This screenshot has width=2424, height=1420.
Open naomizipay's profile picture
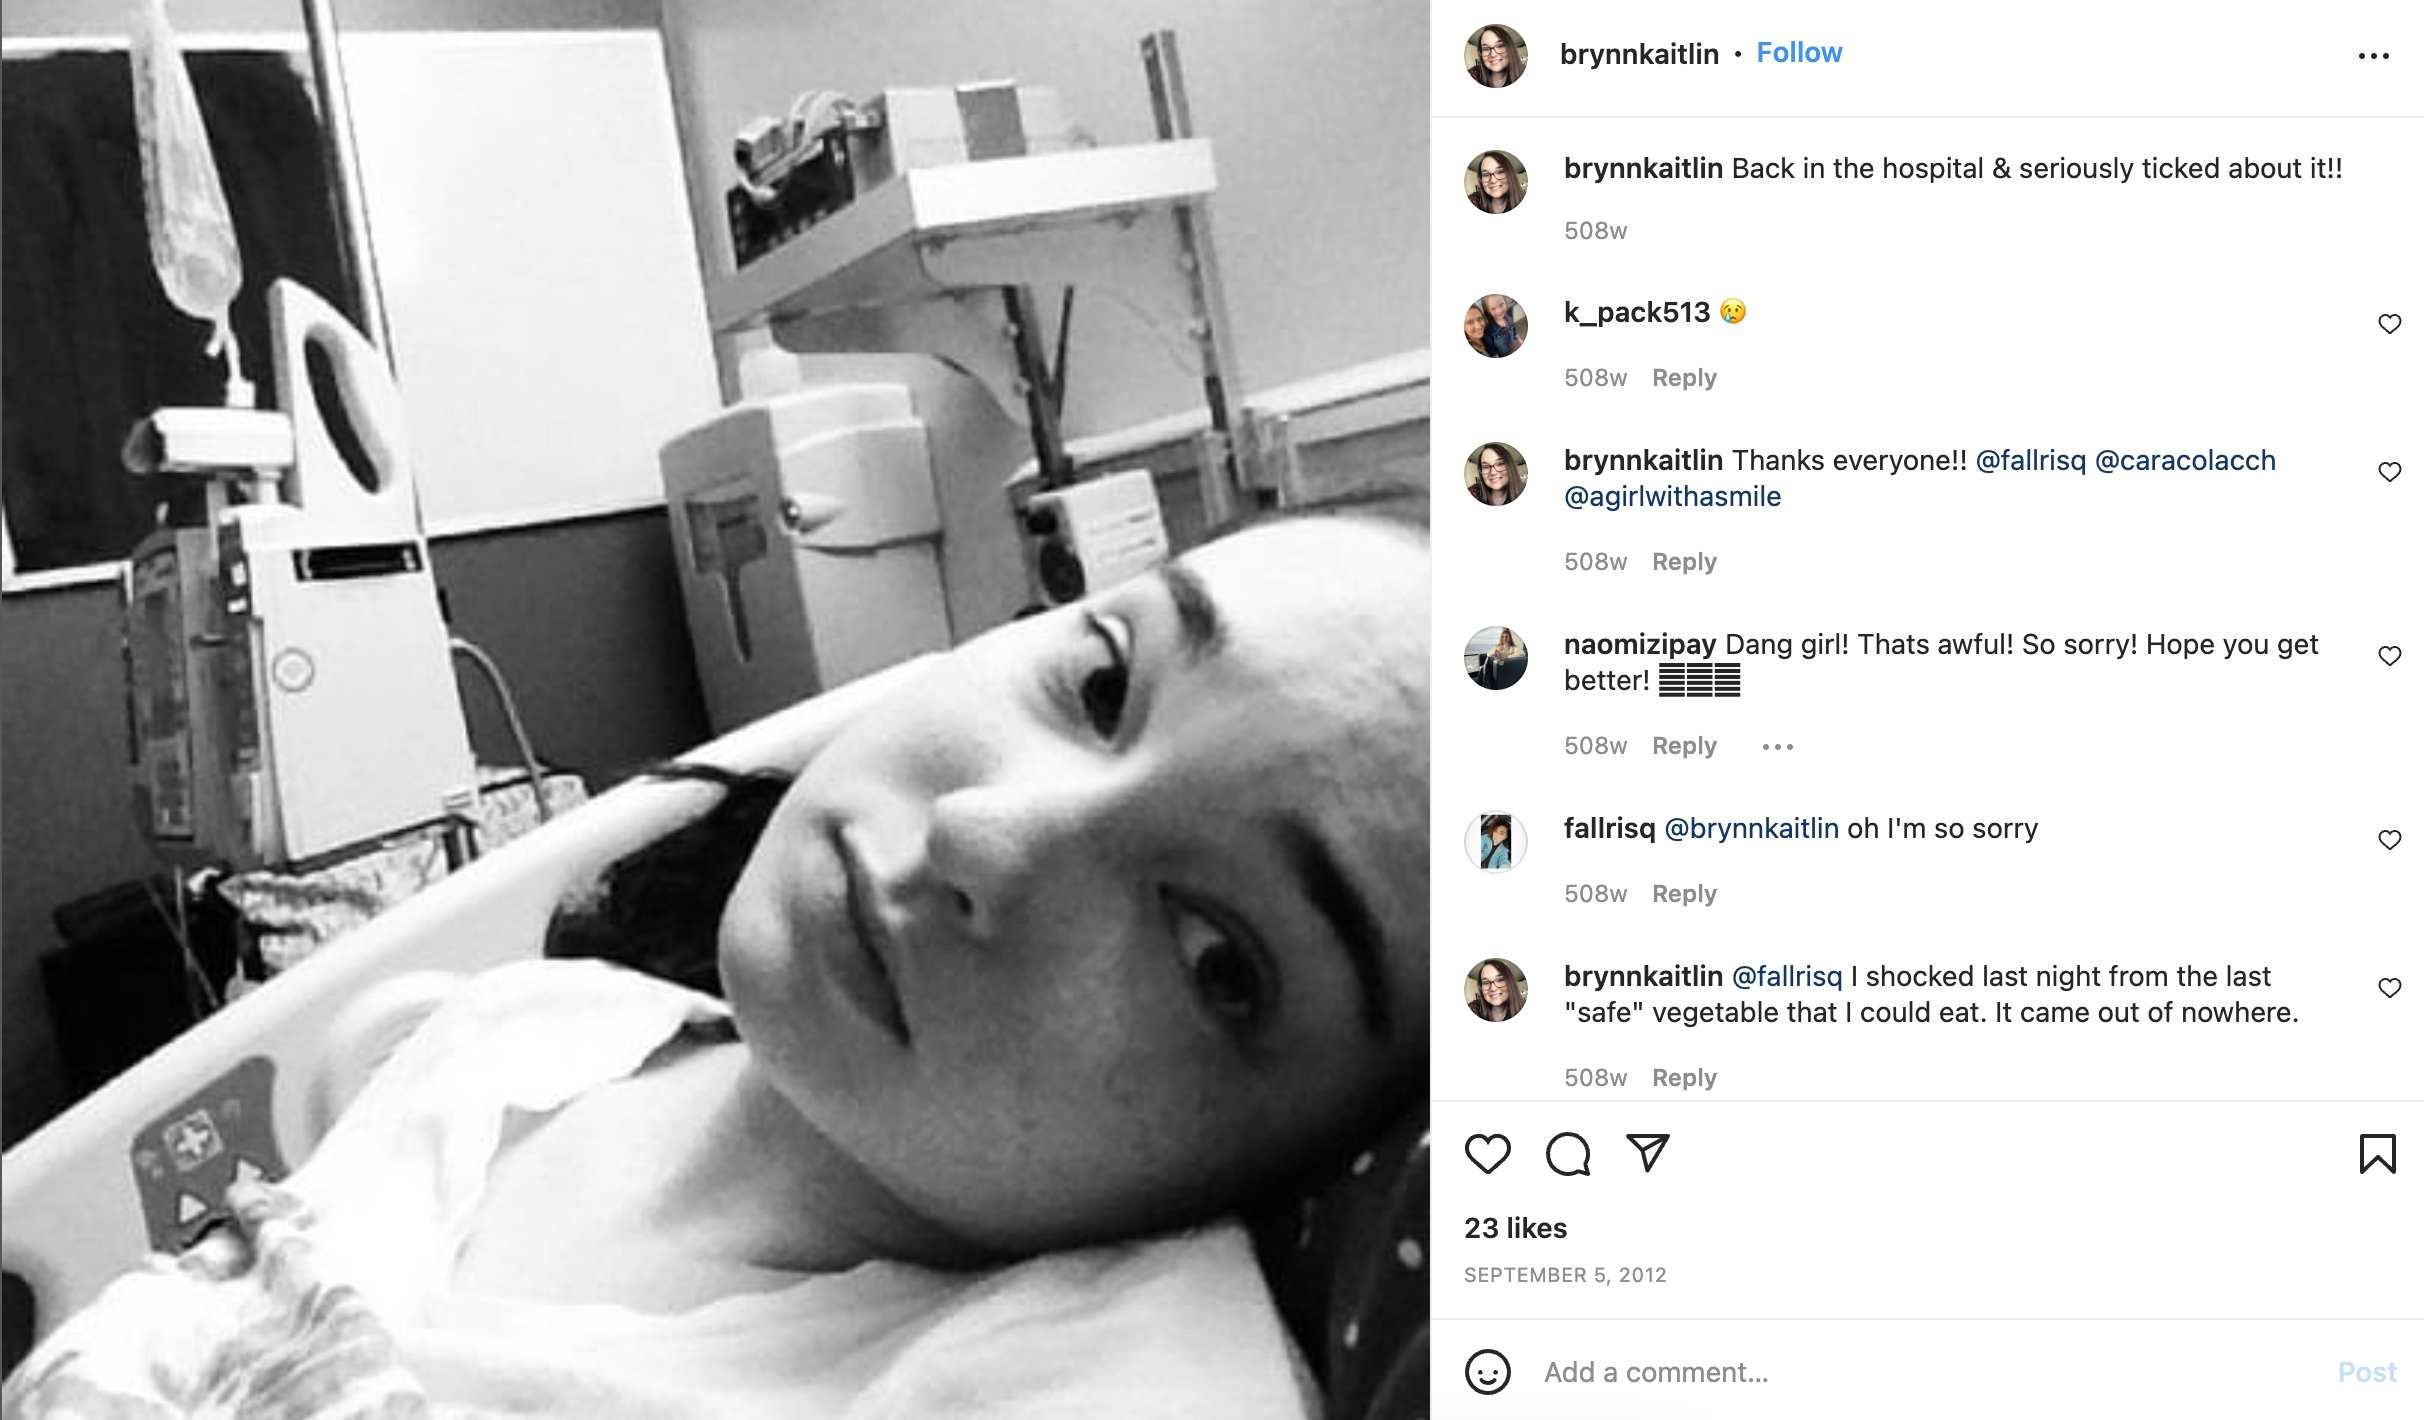click(1496, 658)
